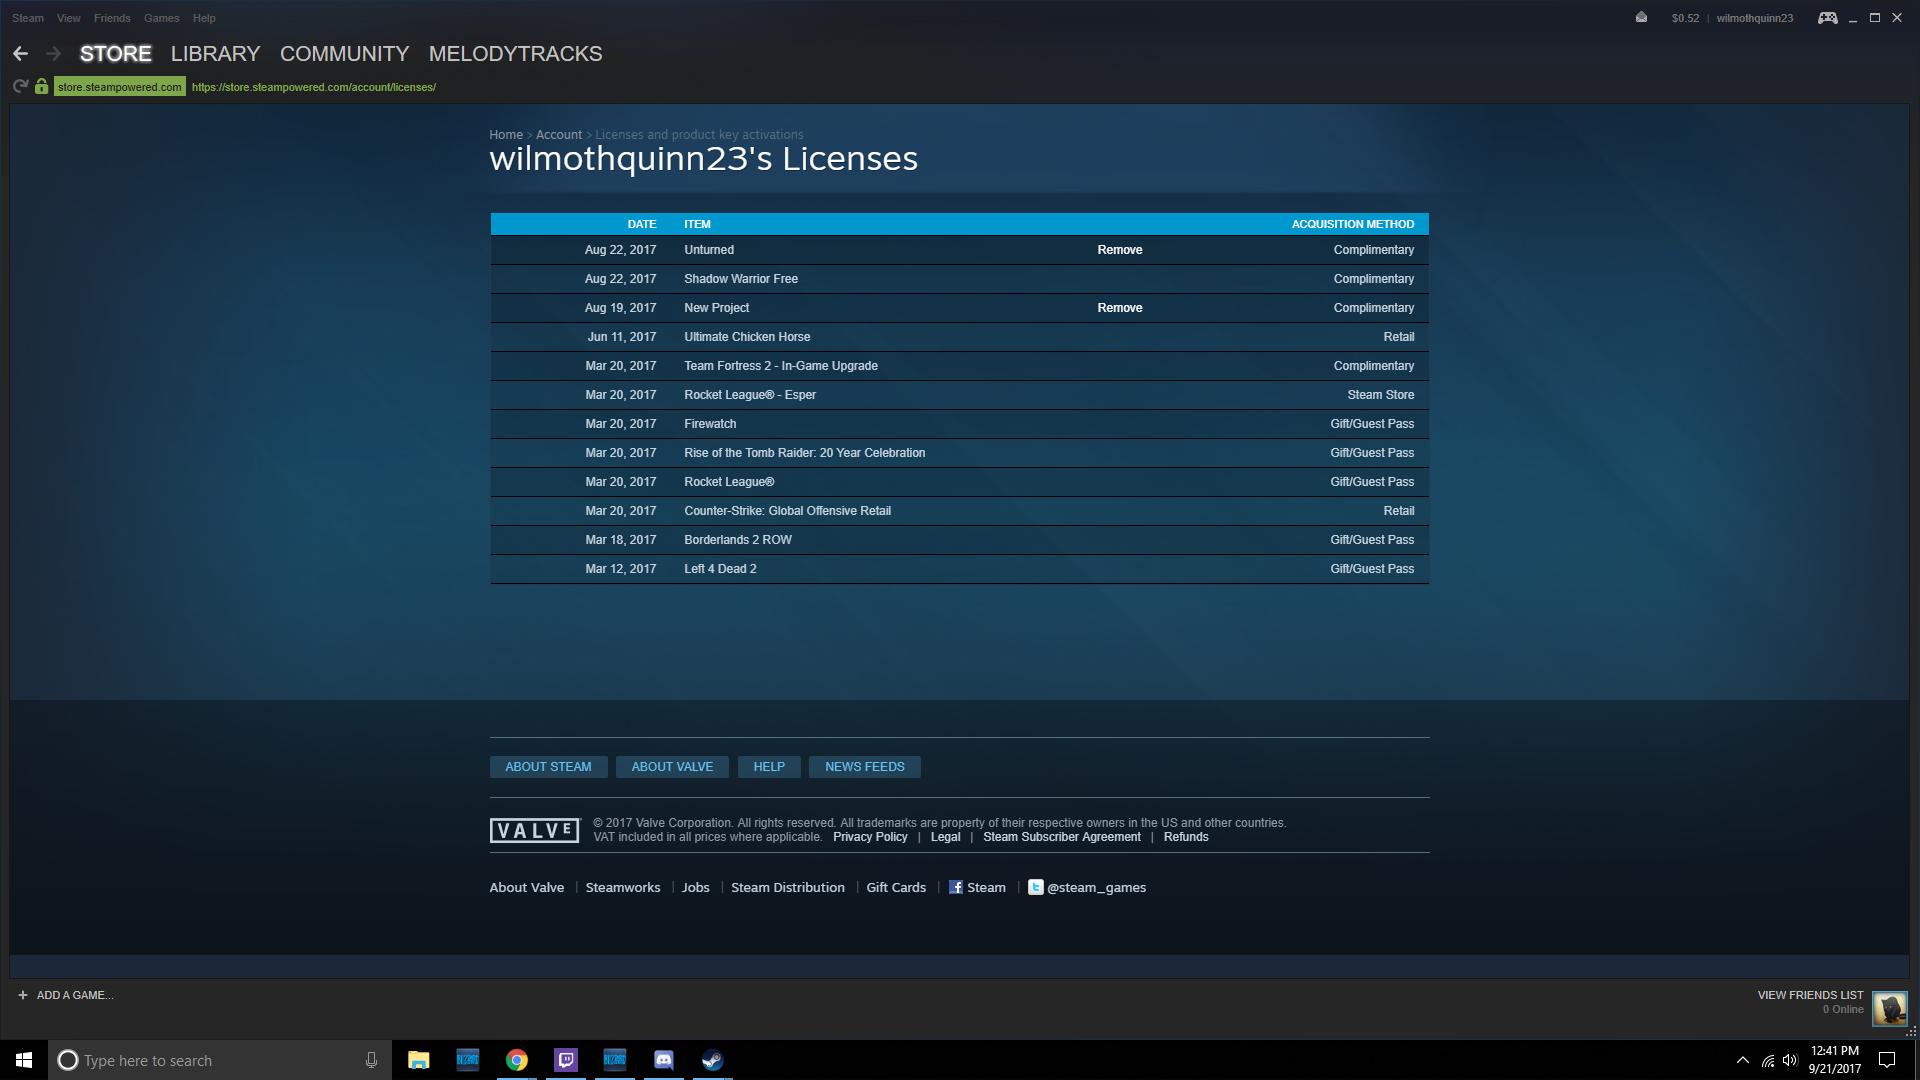The height and width of the screenshot is (1080, 1920).
Task: Click the footer HELP button
Action: click(769, 767)
